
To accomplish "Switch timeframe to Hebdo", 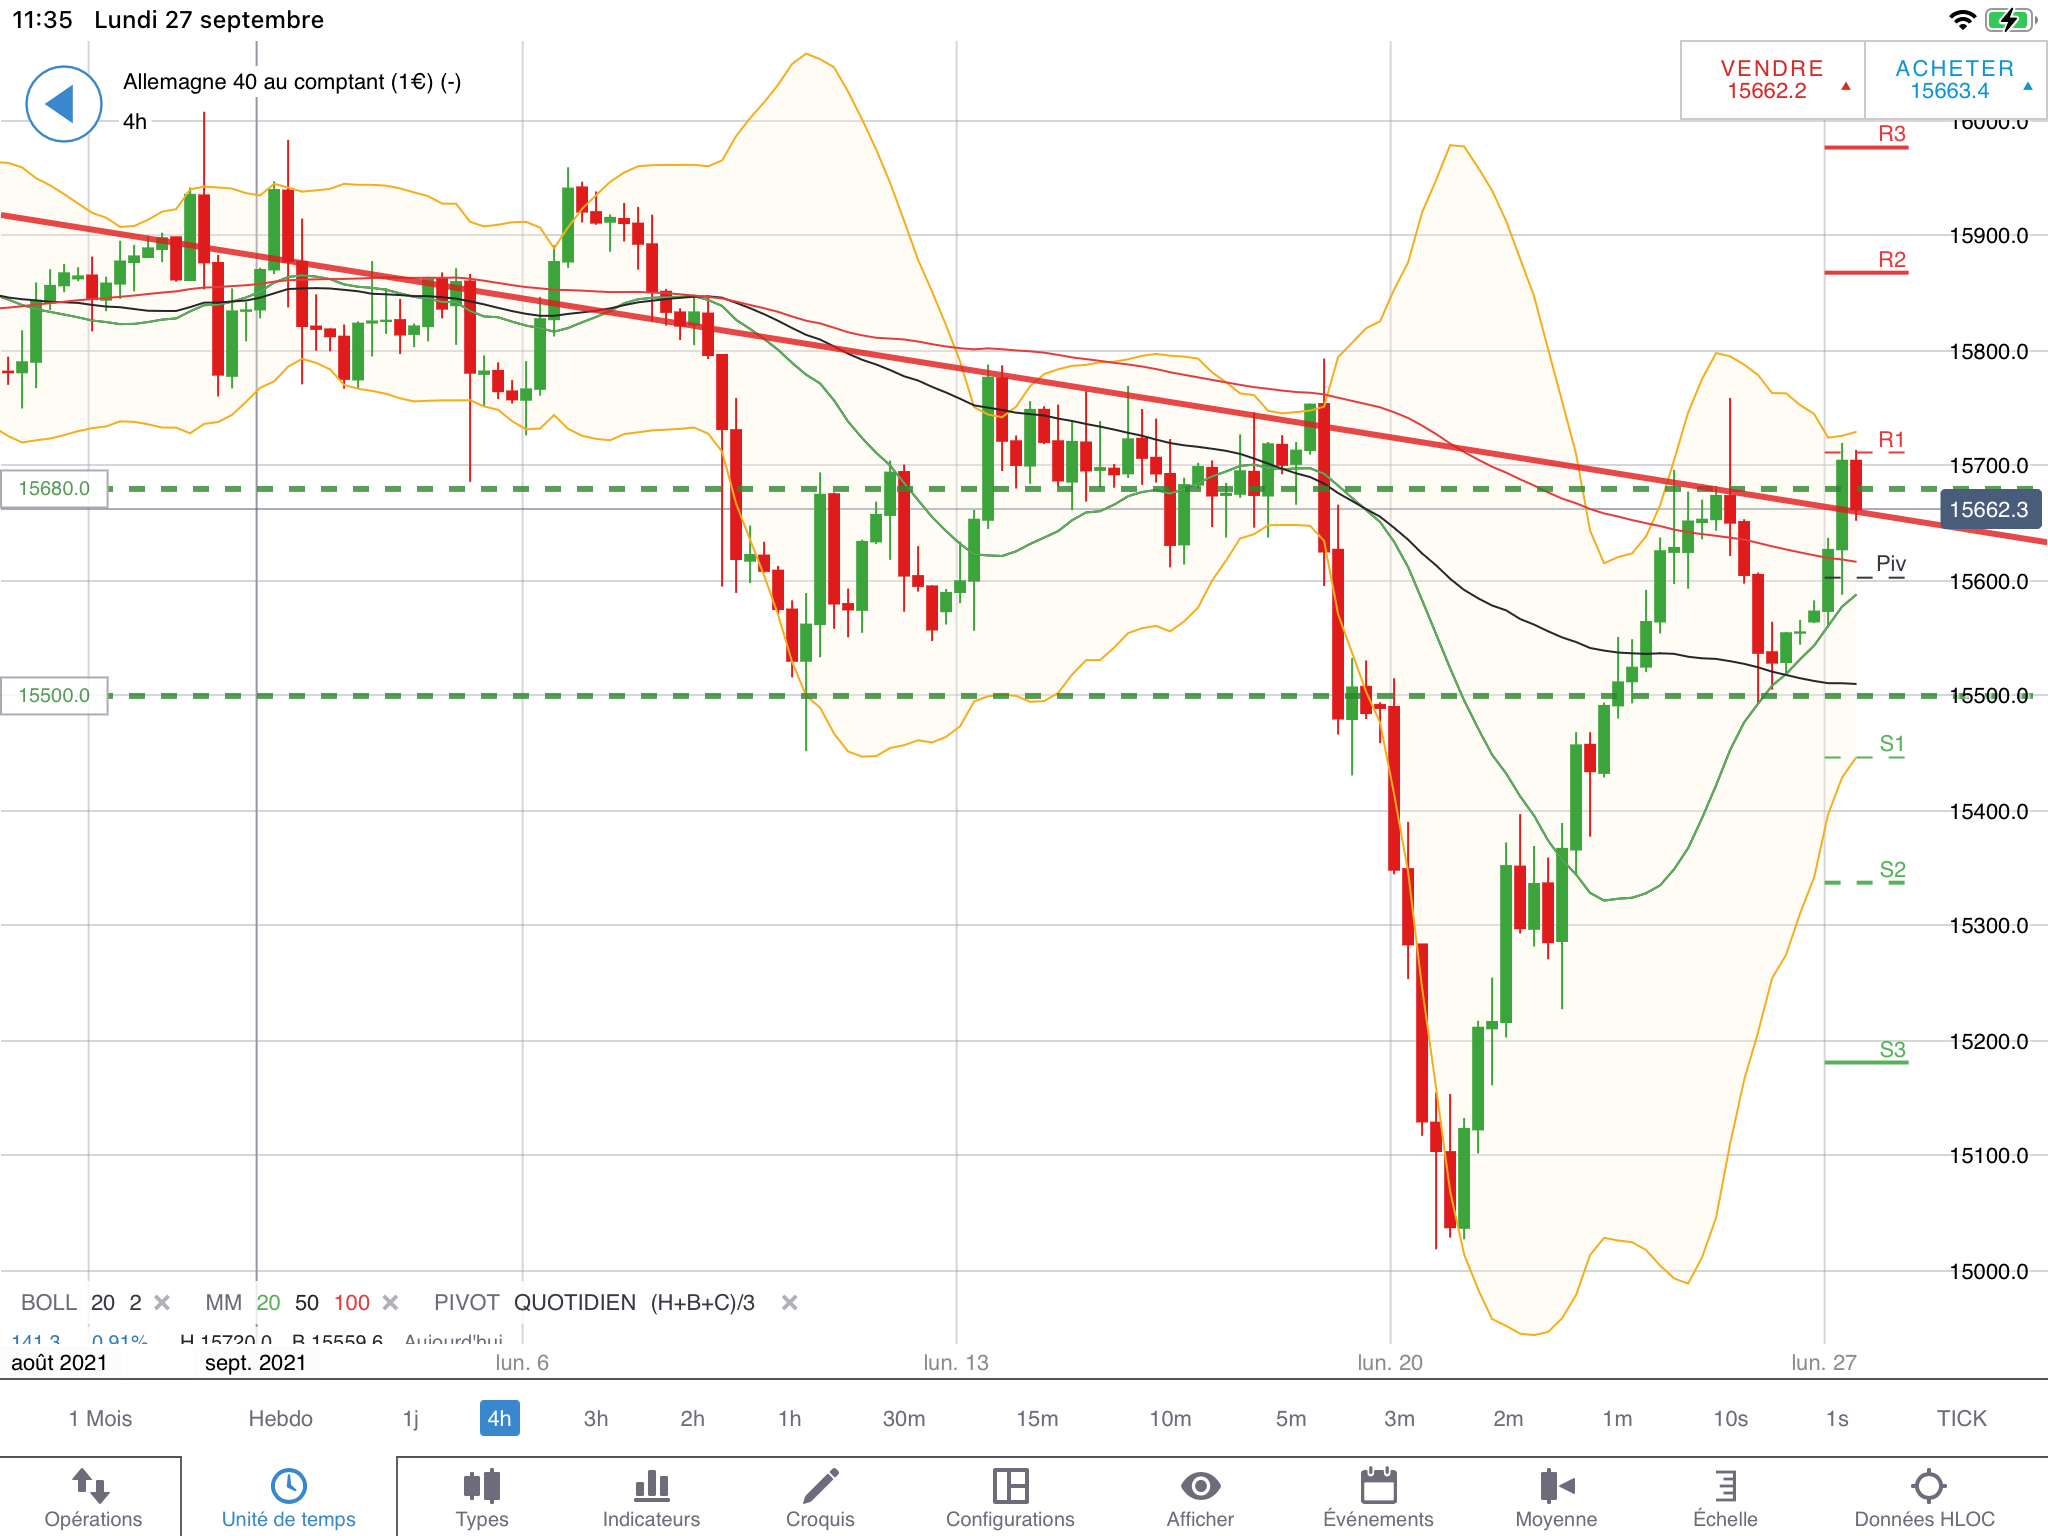I will coord(280,1418).
